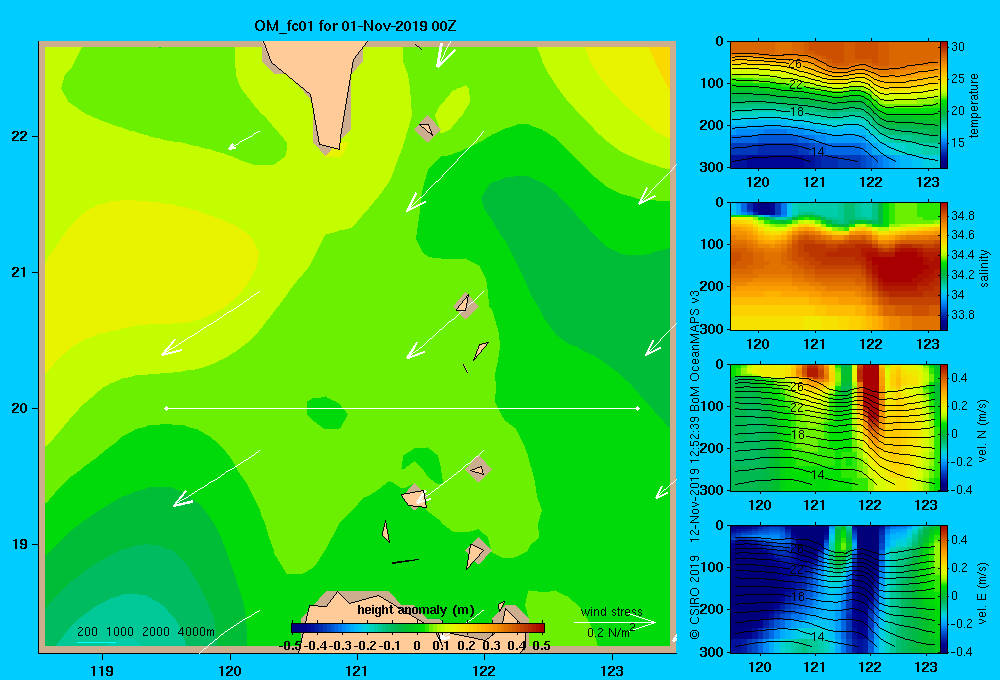
Task: Select the height anomaly colorbar on the main map
Action: pos(418,628)
